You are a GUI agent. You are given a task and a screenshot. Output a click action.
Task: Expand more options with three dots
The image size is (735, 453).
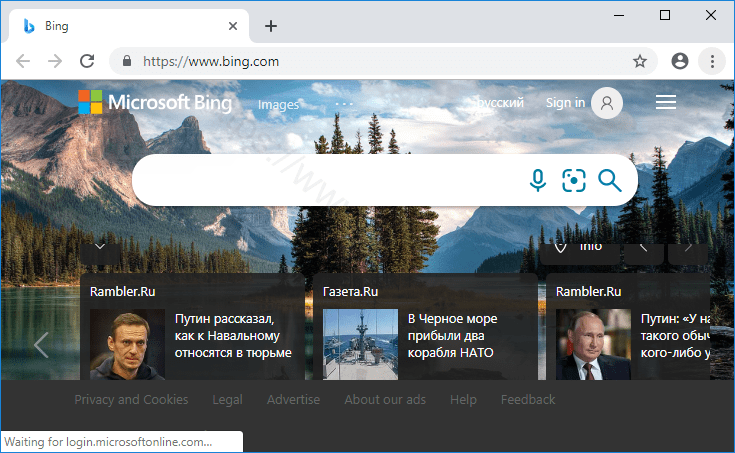tap(344, 104)
